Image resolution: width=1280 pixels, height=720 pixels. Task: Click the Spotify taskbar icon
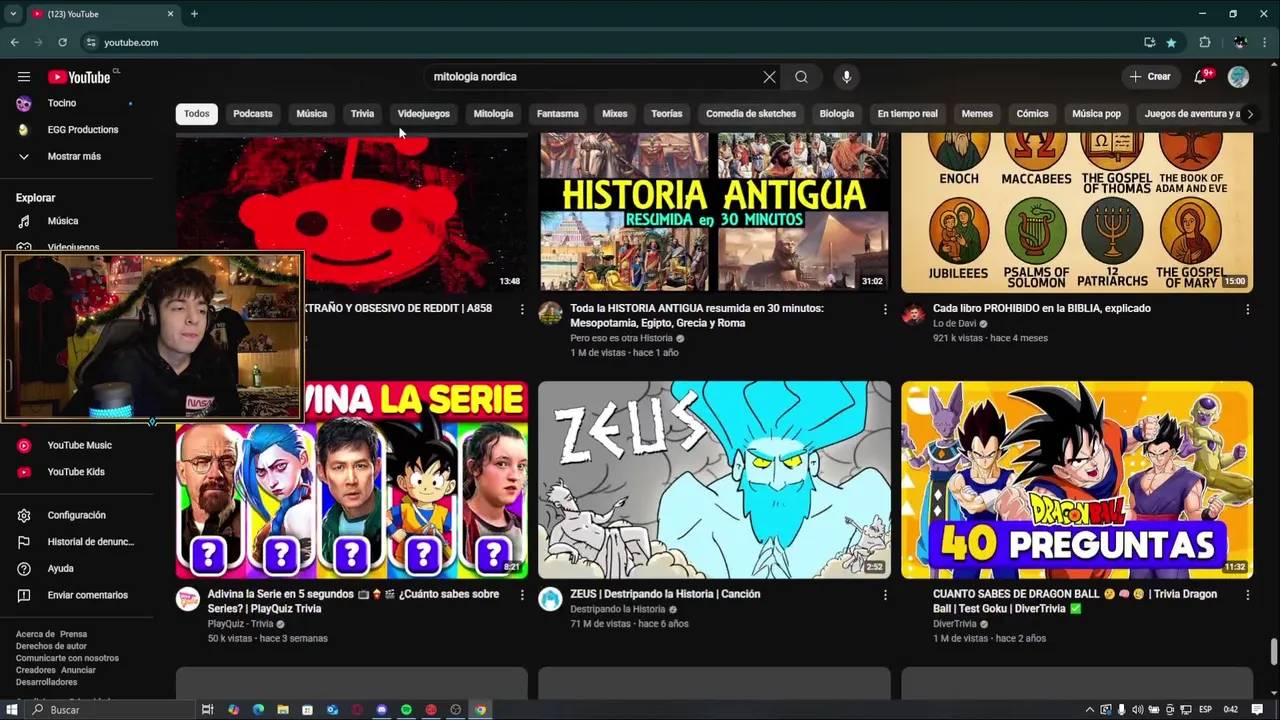[x=406, y=710]
